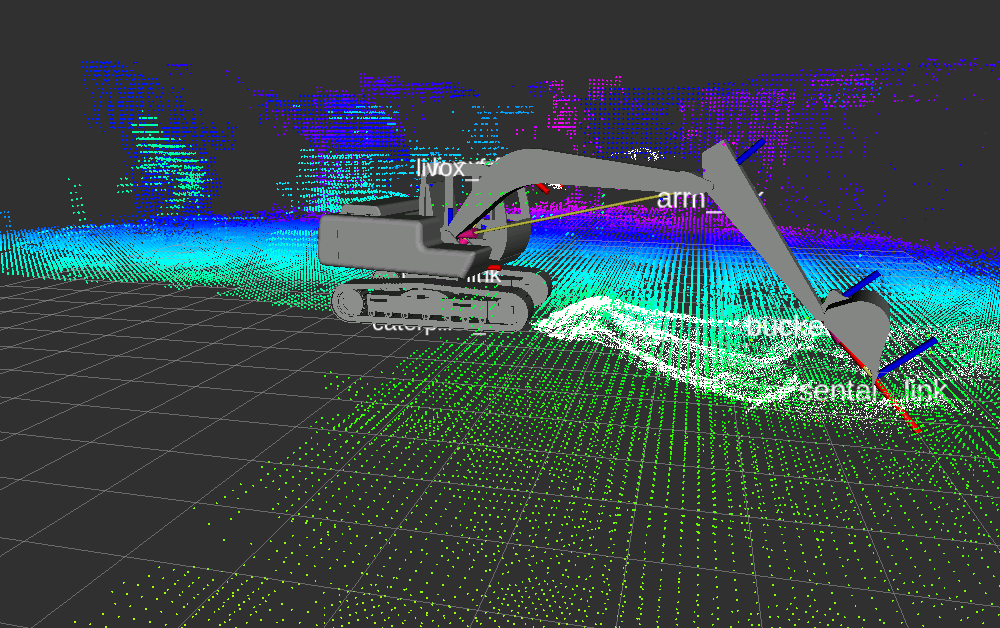This screenshot has width=1000, height=628.
Task: Click the "sentan_link" frame label
Action: tap(872, 390)
